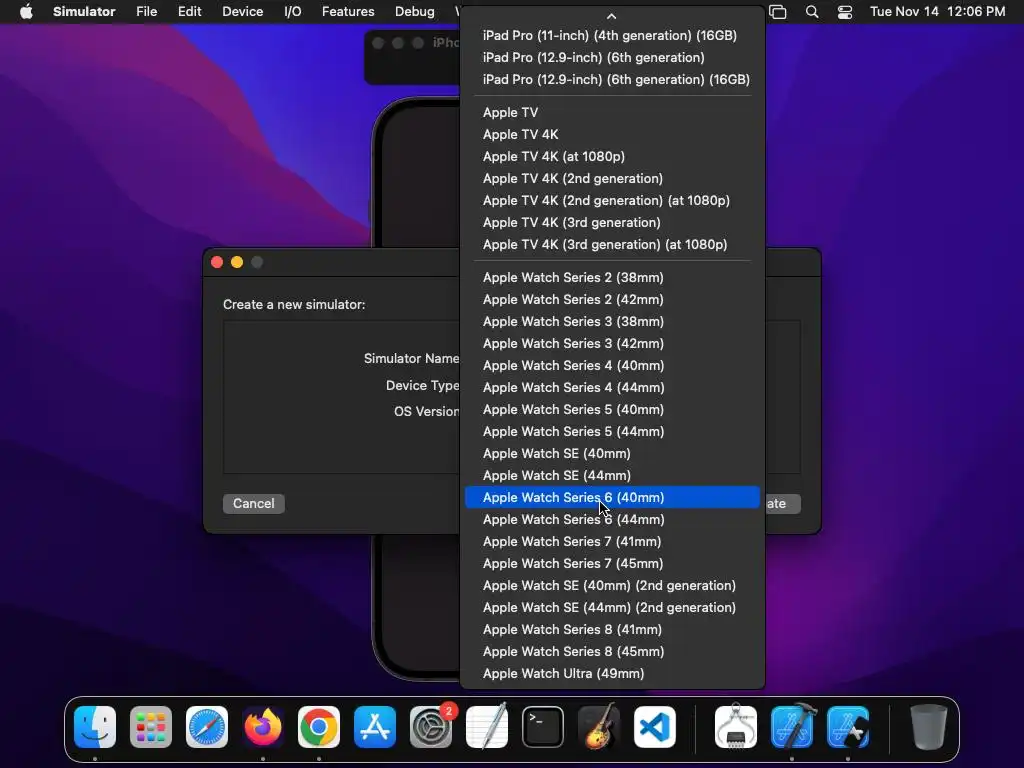Launch Firefox from the dock
1024x768 pixels.
pos(263,727)
